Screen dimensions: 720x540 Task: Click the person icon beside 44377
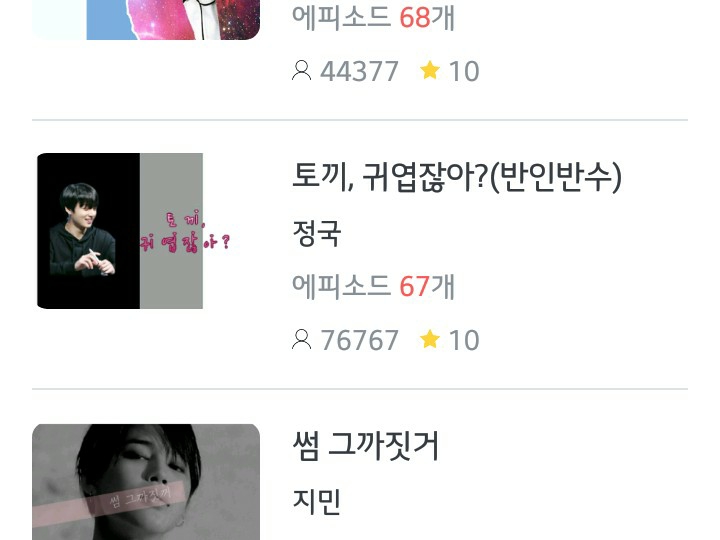click(302, 71)
